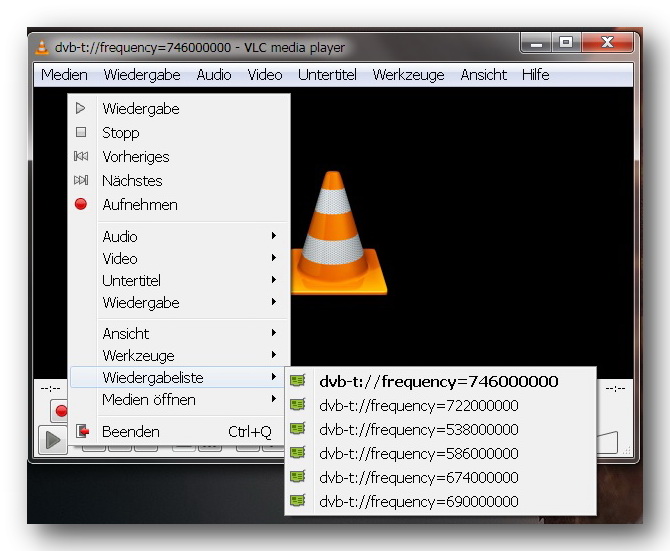This screenshot has height=551, width=670.
Task: Choose Beenden to quit VLC
Action: pos(179,431)
